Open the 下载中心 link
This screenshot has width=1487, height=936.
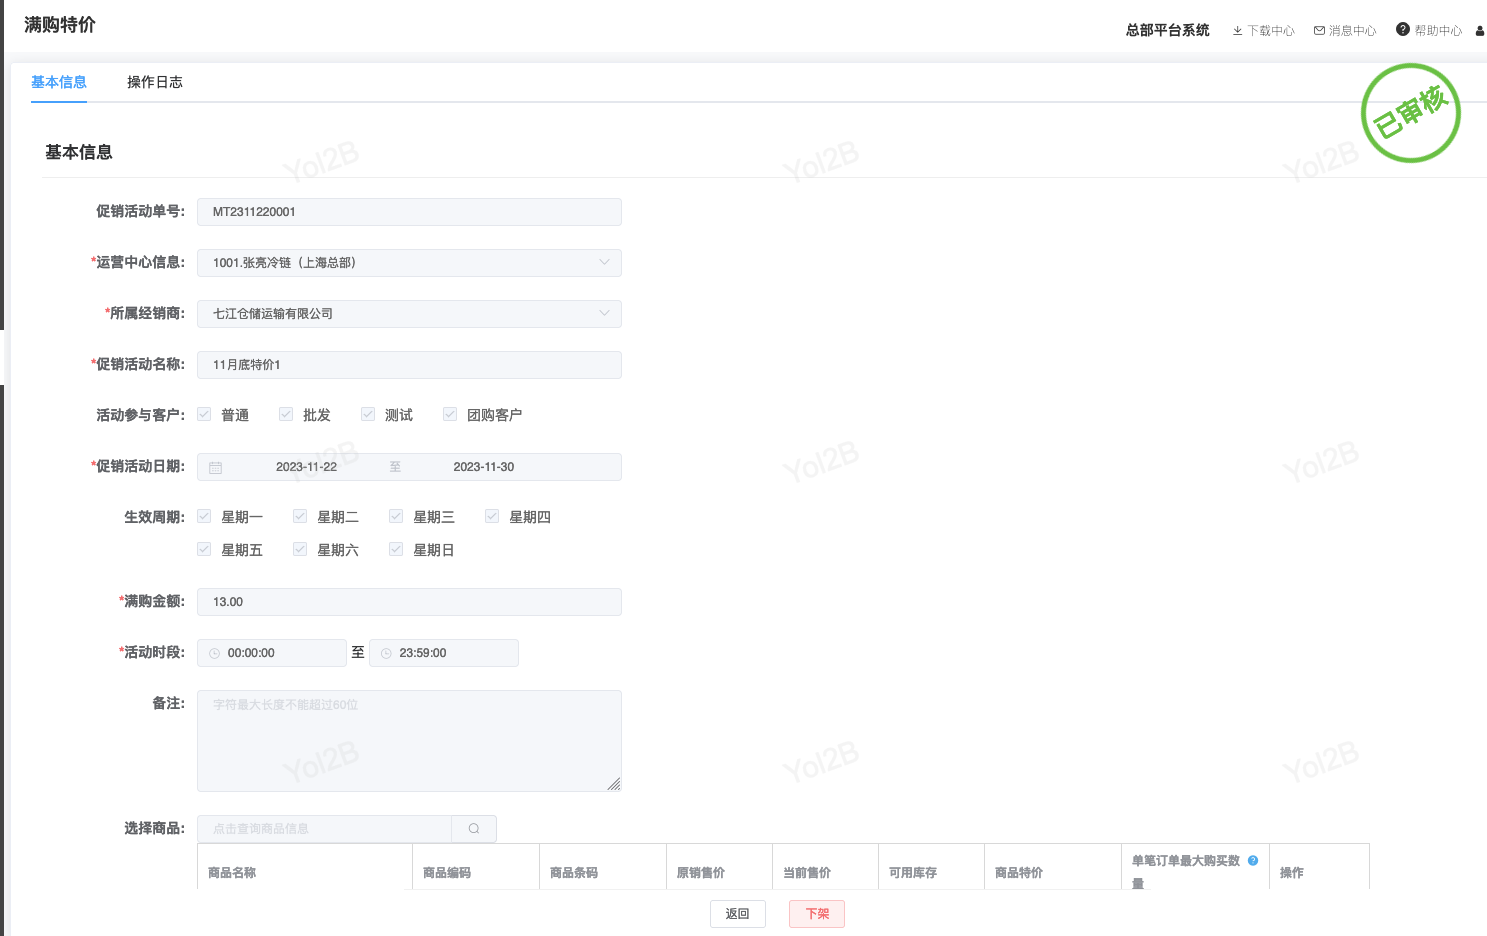1271,31
